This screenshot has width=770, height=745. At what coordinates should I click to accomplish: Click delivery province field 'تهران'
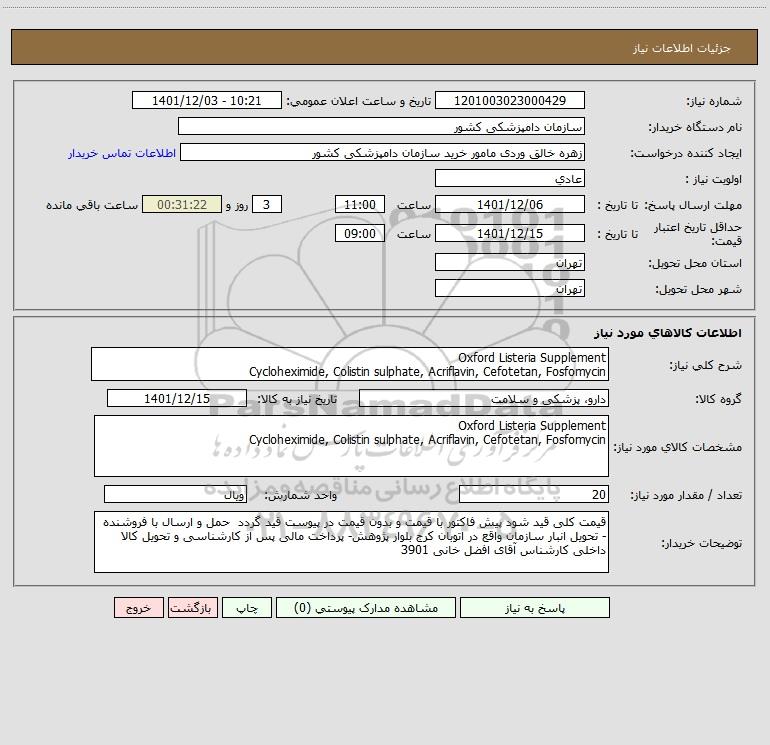pyautogui.click(x=510, y=263)
